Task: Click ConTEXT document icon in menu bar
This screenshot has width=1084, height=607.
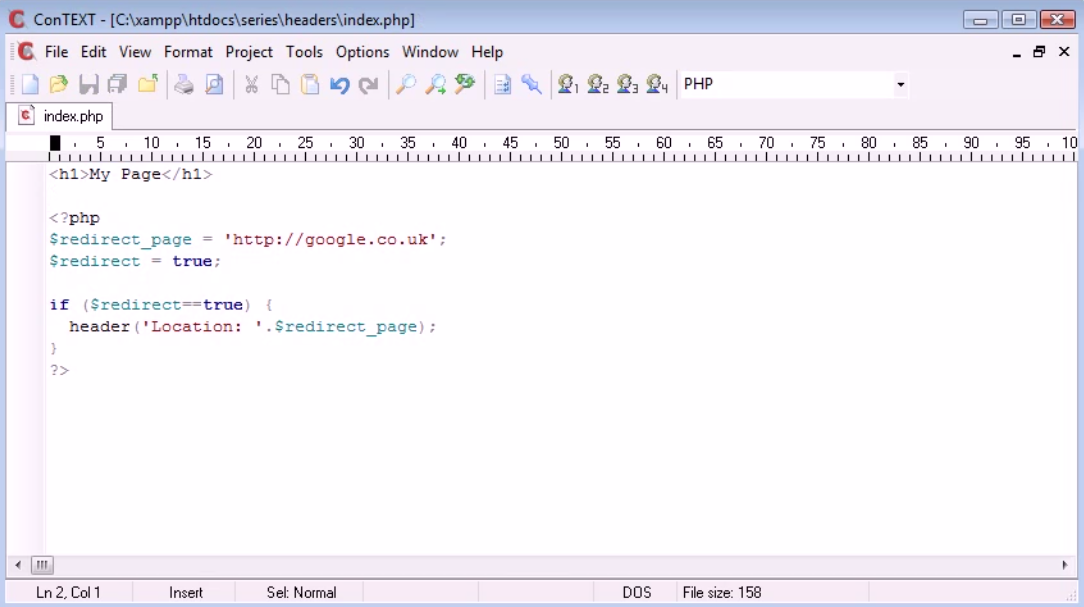Action: pyautogui.click(x=26, y=52)
